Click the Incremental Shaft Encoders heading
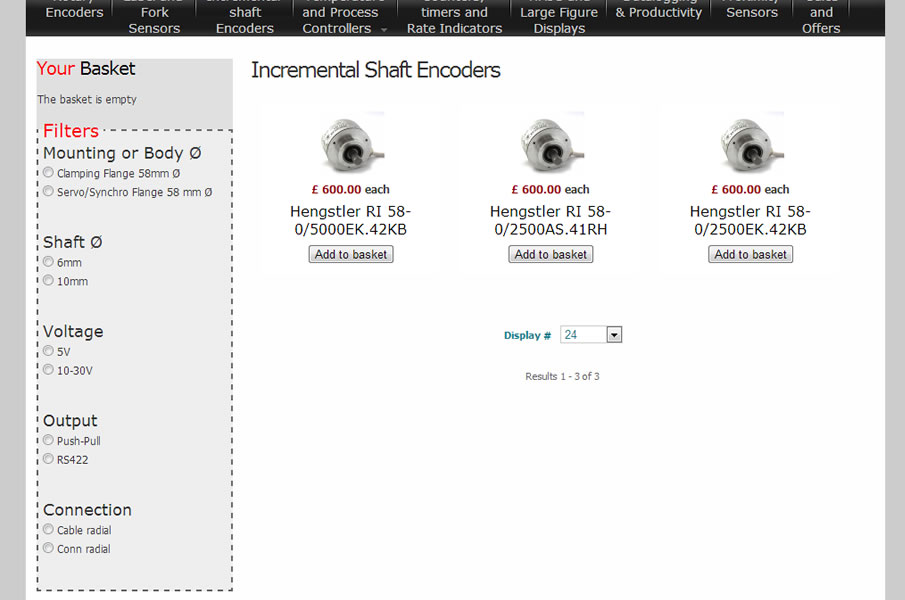Screen dimensions: 905x600 (376, 70)
